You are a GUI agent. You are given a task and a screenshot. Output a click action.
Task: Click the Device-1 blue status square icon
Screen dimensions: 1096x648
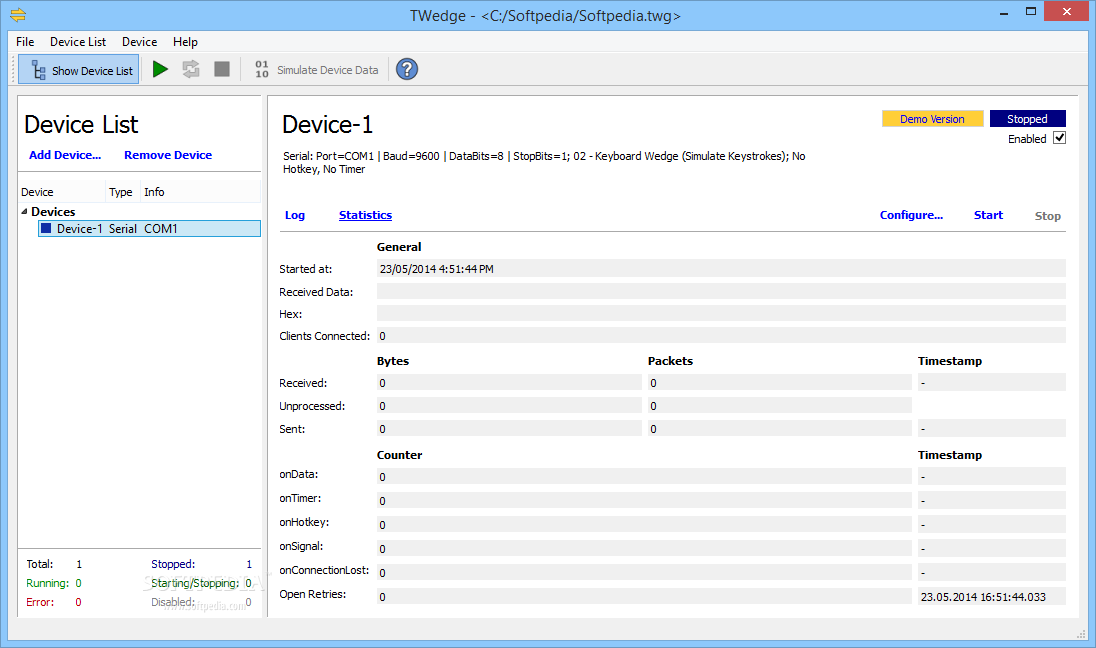point(46,228)
